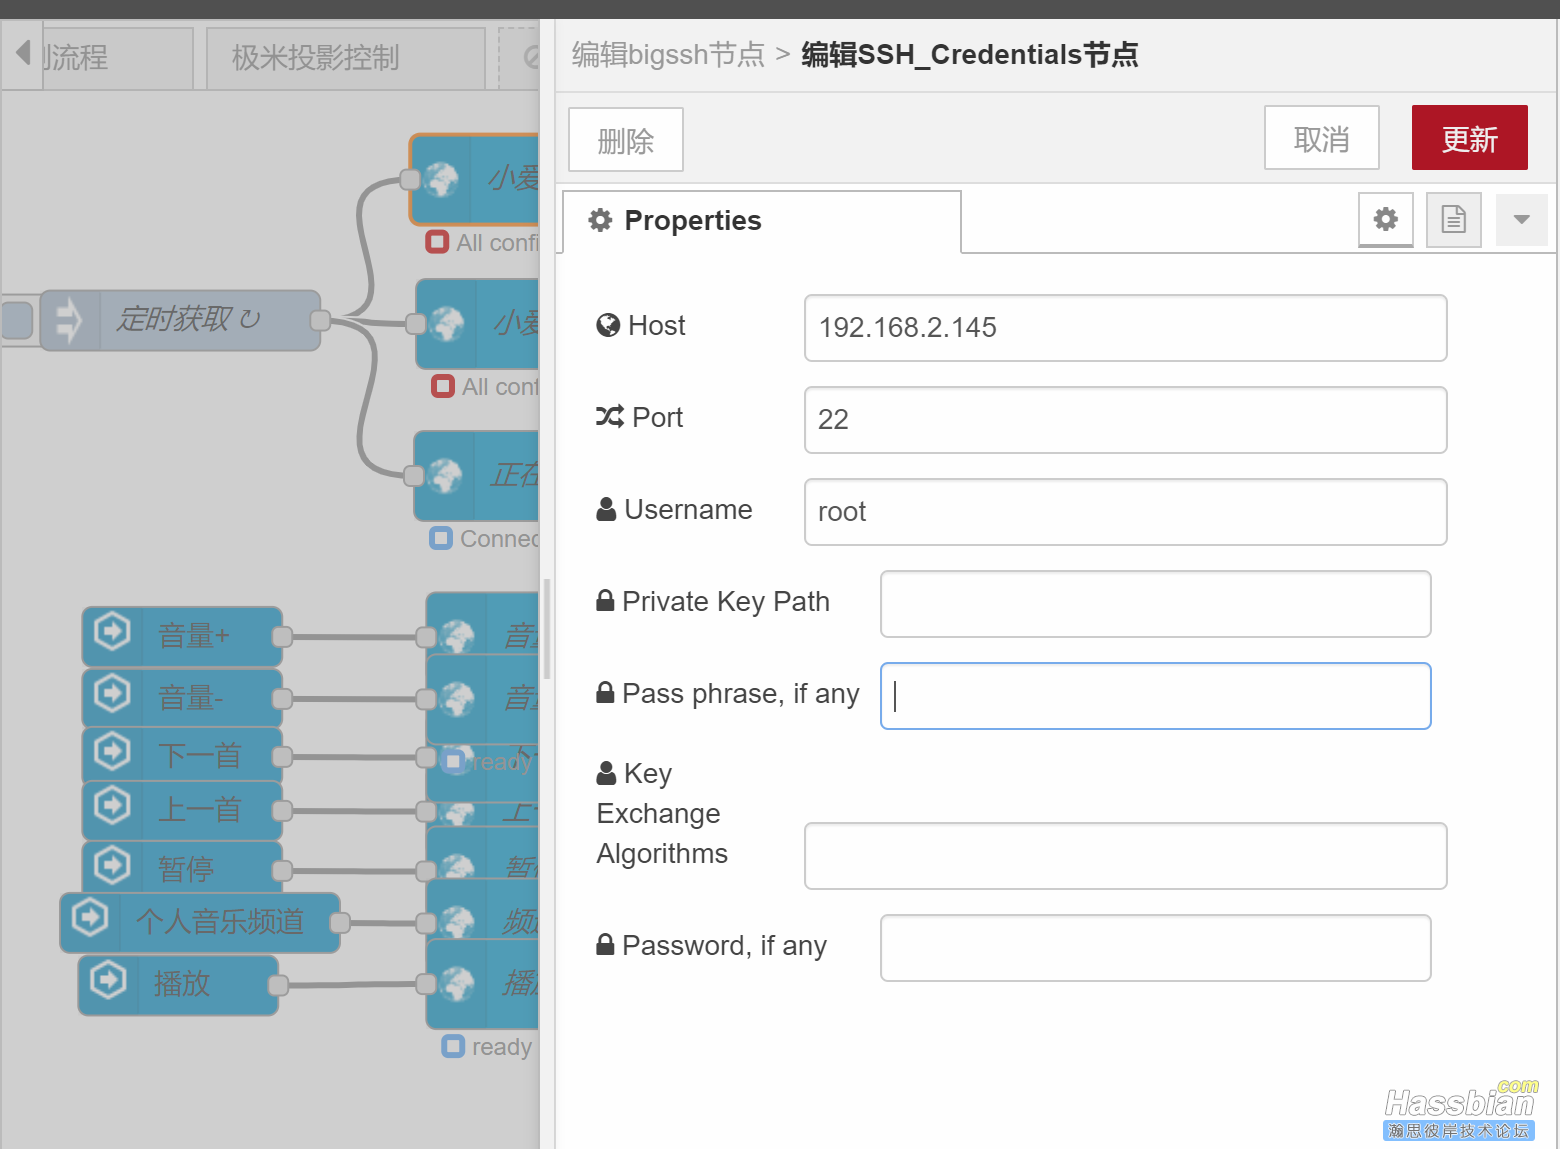The width and height of the screenshot is (1560, 1149).
Task: Click the 上一首 node arrow icon
Action: [x=112, y=806]
